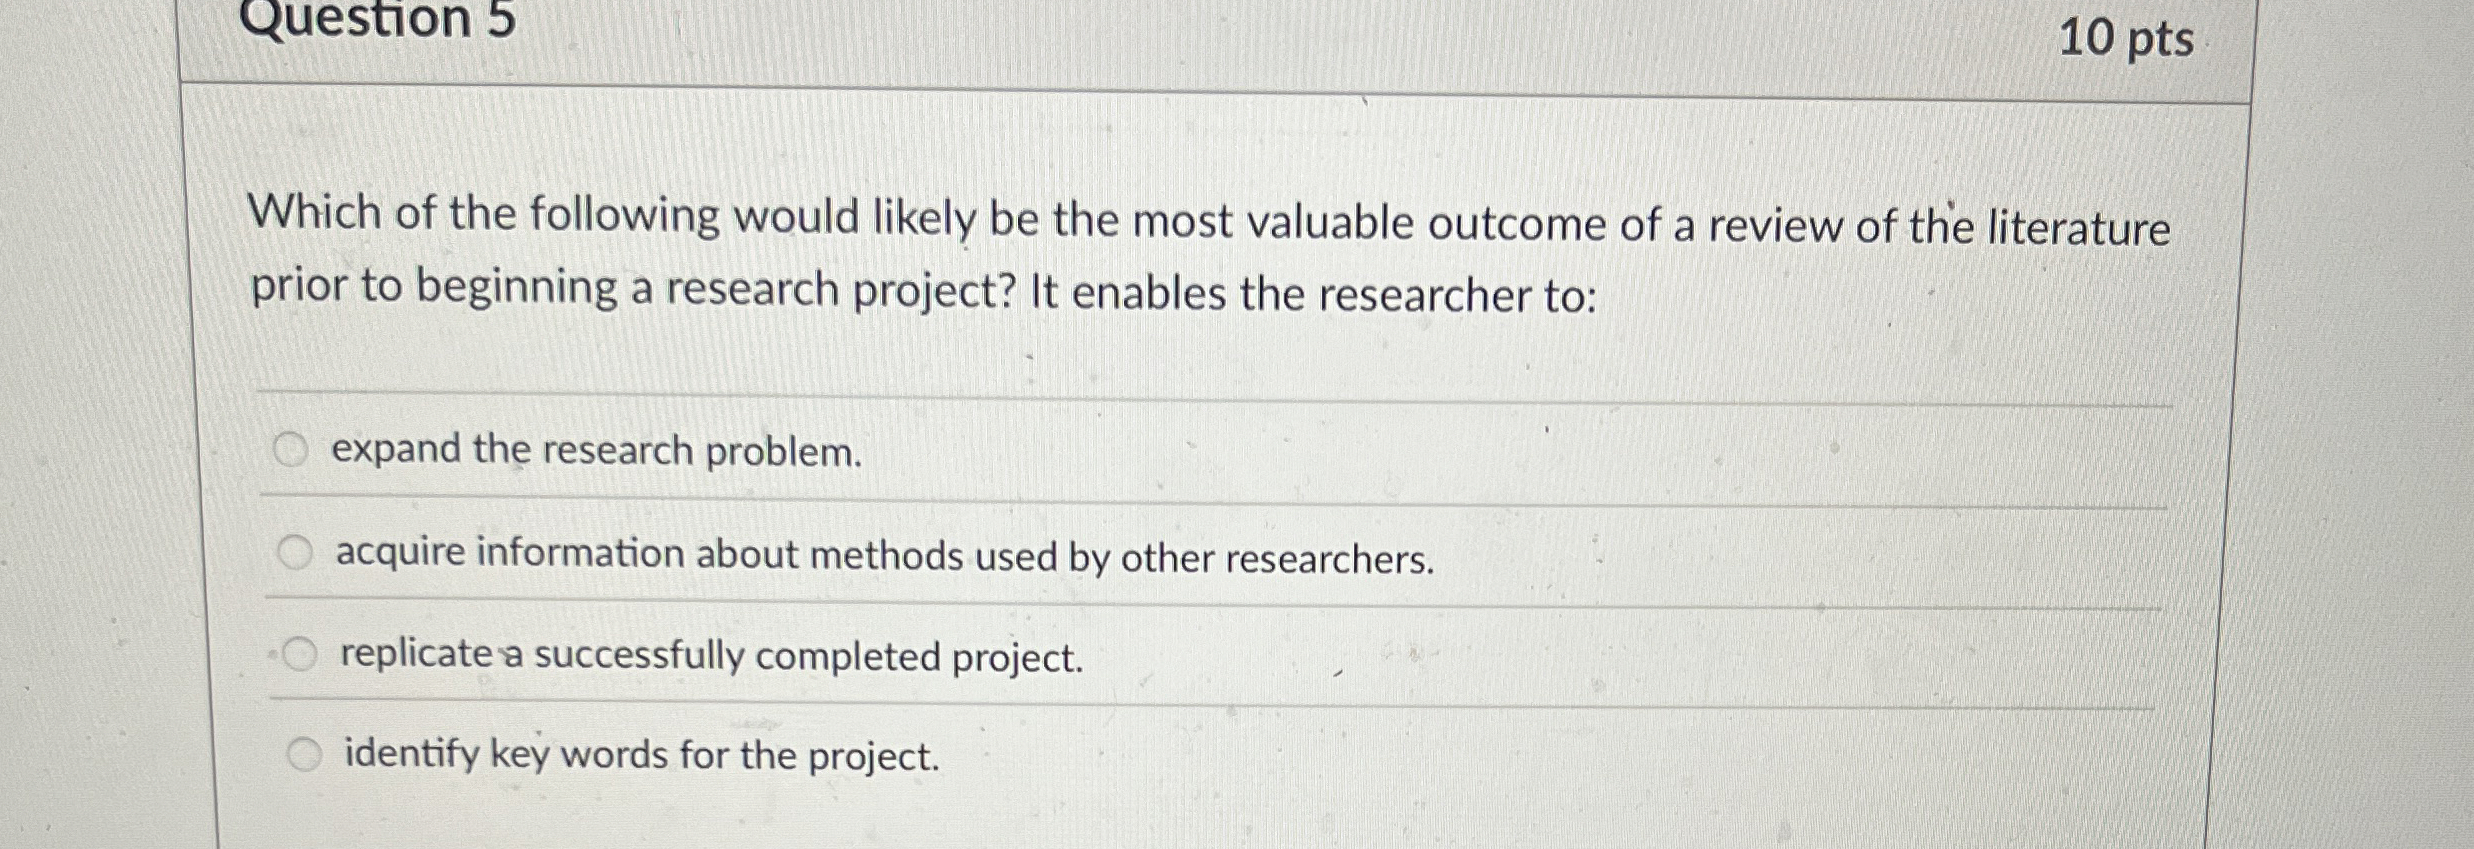This screenshot has width=2474, height=849.
Task: Select the 'replicate a successfully completed project' option
Action: pyautogui.click(x=299, y=655)
